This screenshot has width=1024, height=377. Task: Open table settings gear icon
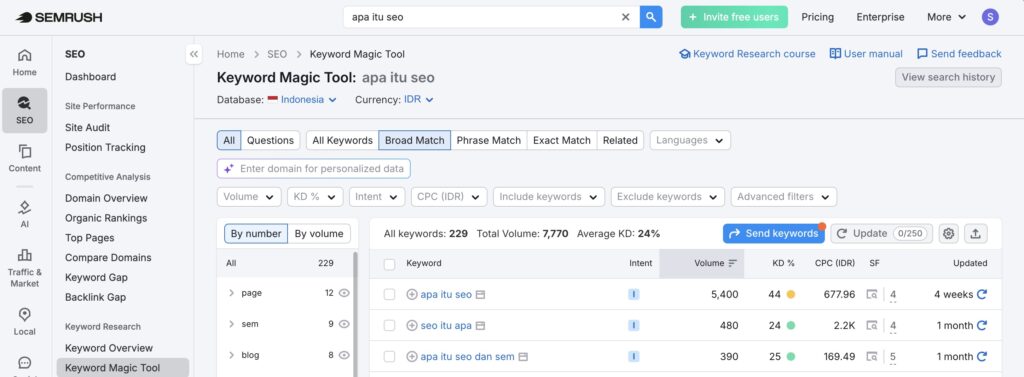tap(949, 233)
